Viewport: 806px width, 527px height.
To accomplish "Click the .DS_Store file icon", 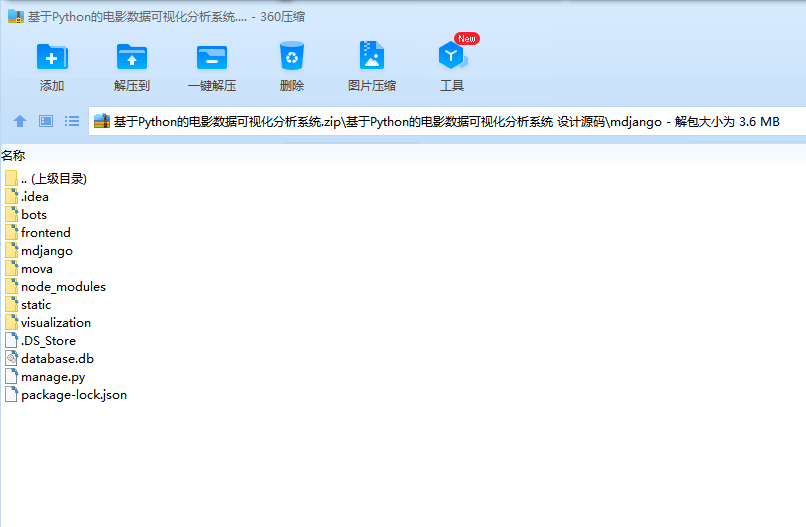I will pos(11,340).
